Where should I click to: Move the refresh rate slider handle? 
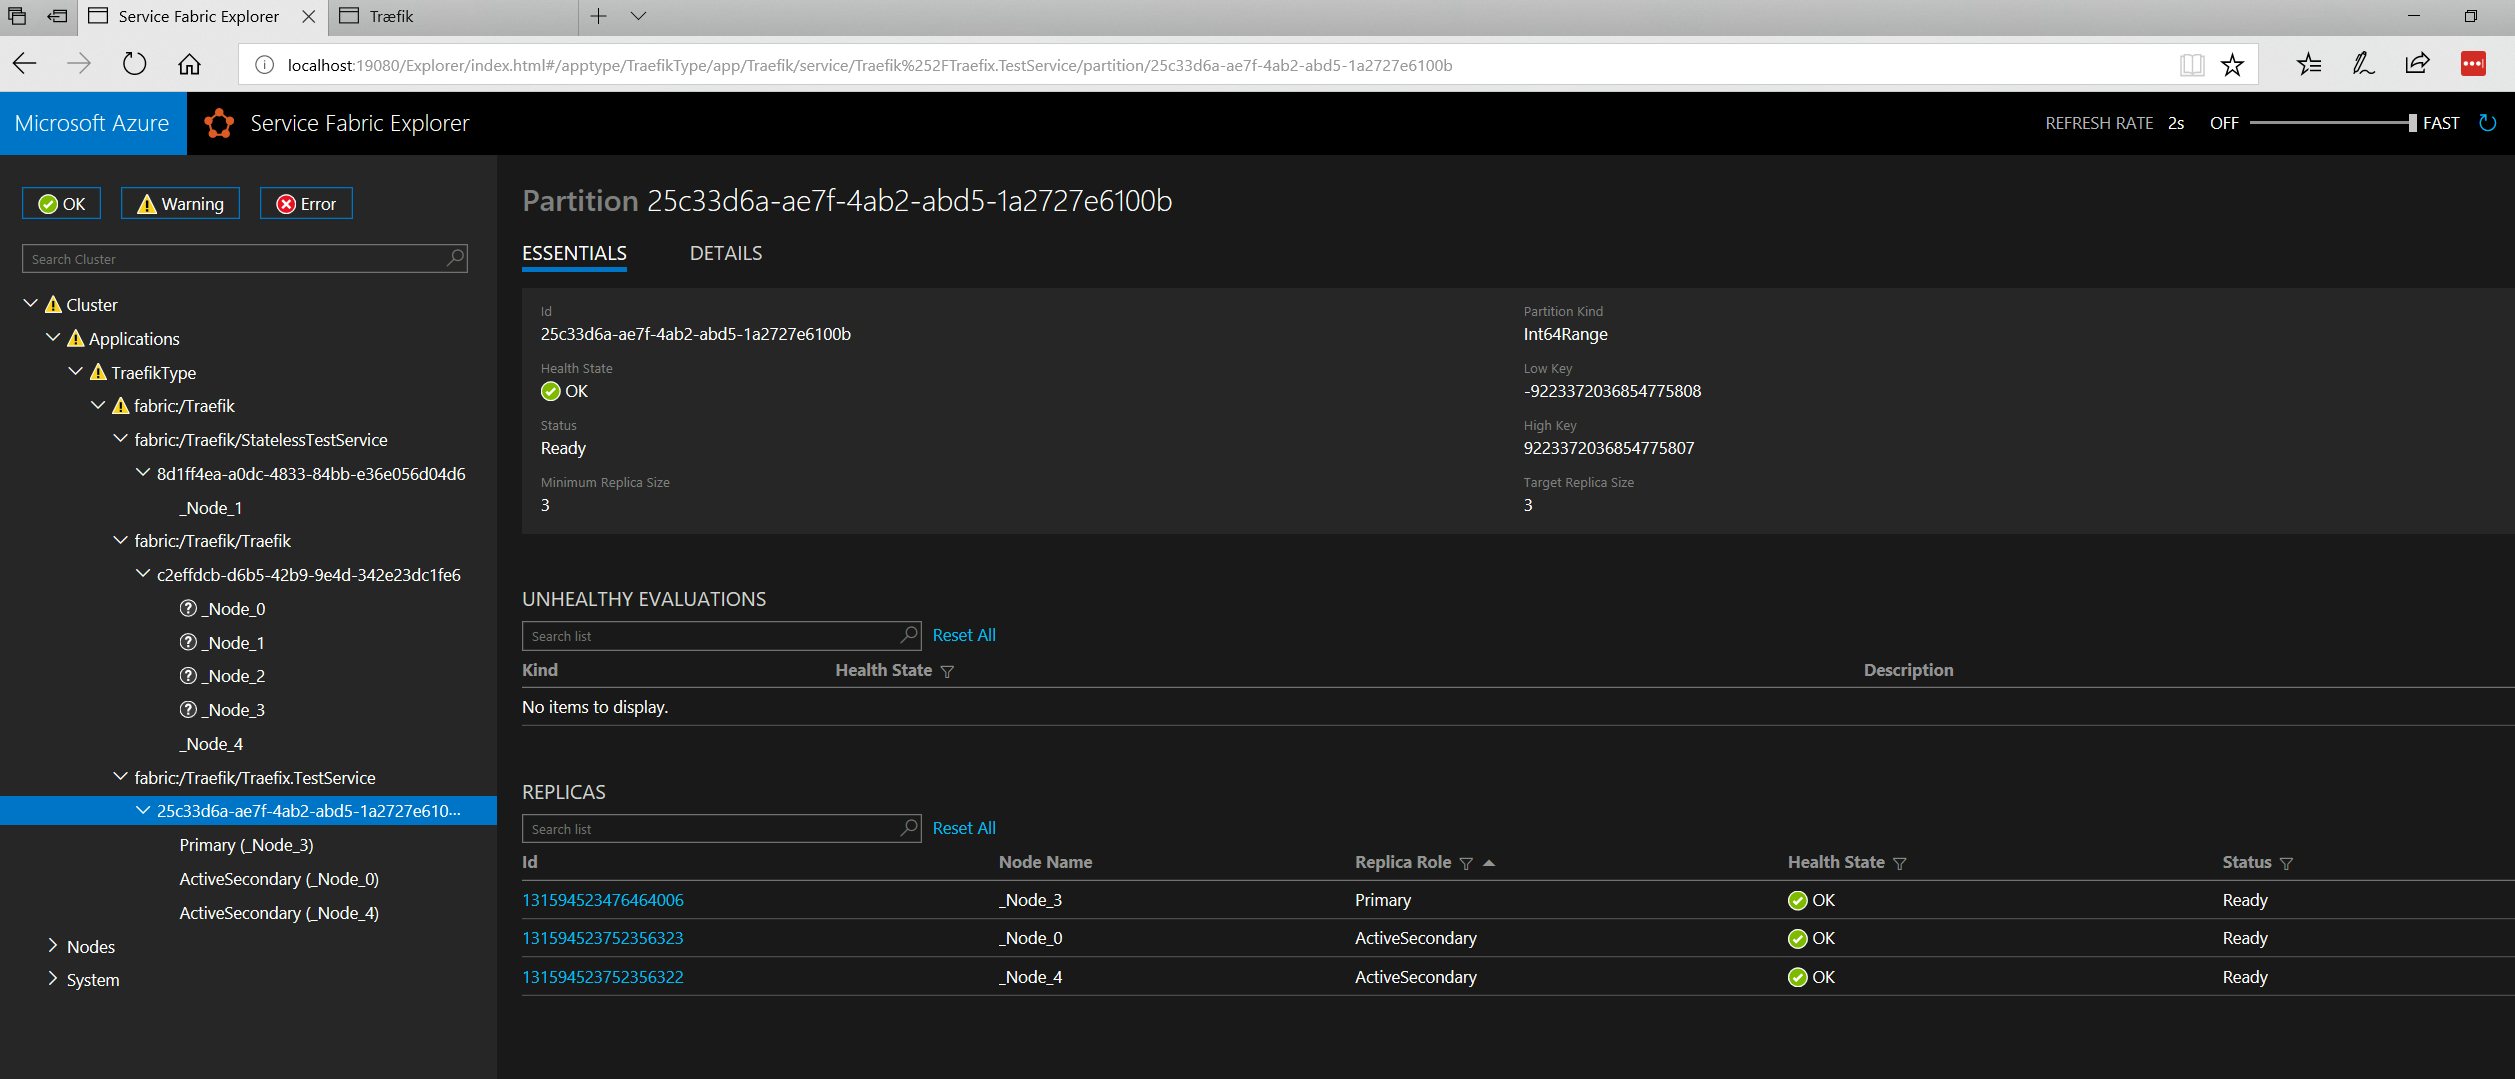point(2413,123)
